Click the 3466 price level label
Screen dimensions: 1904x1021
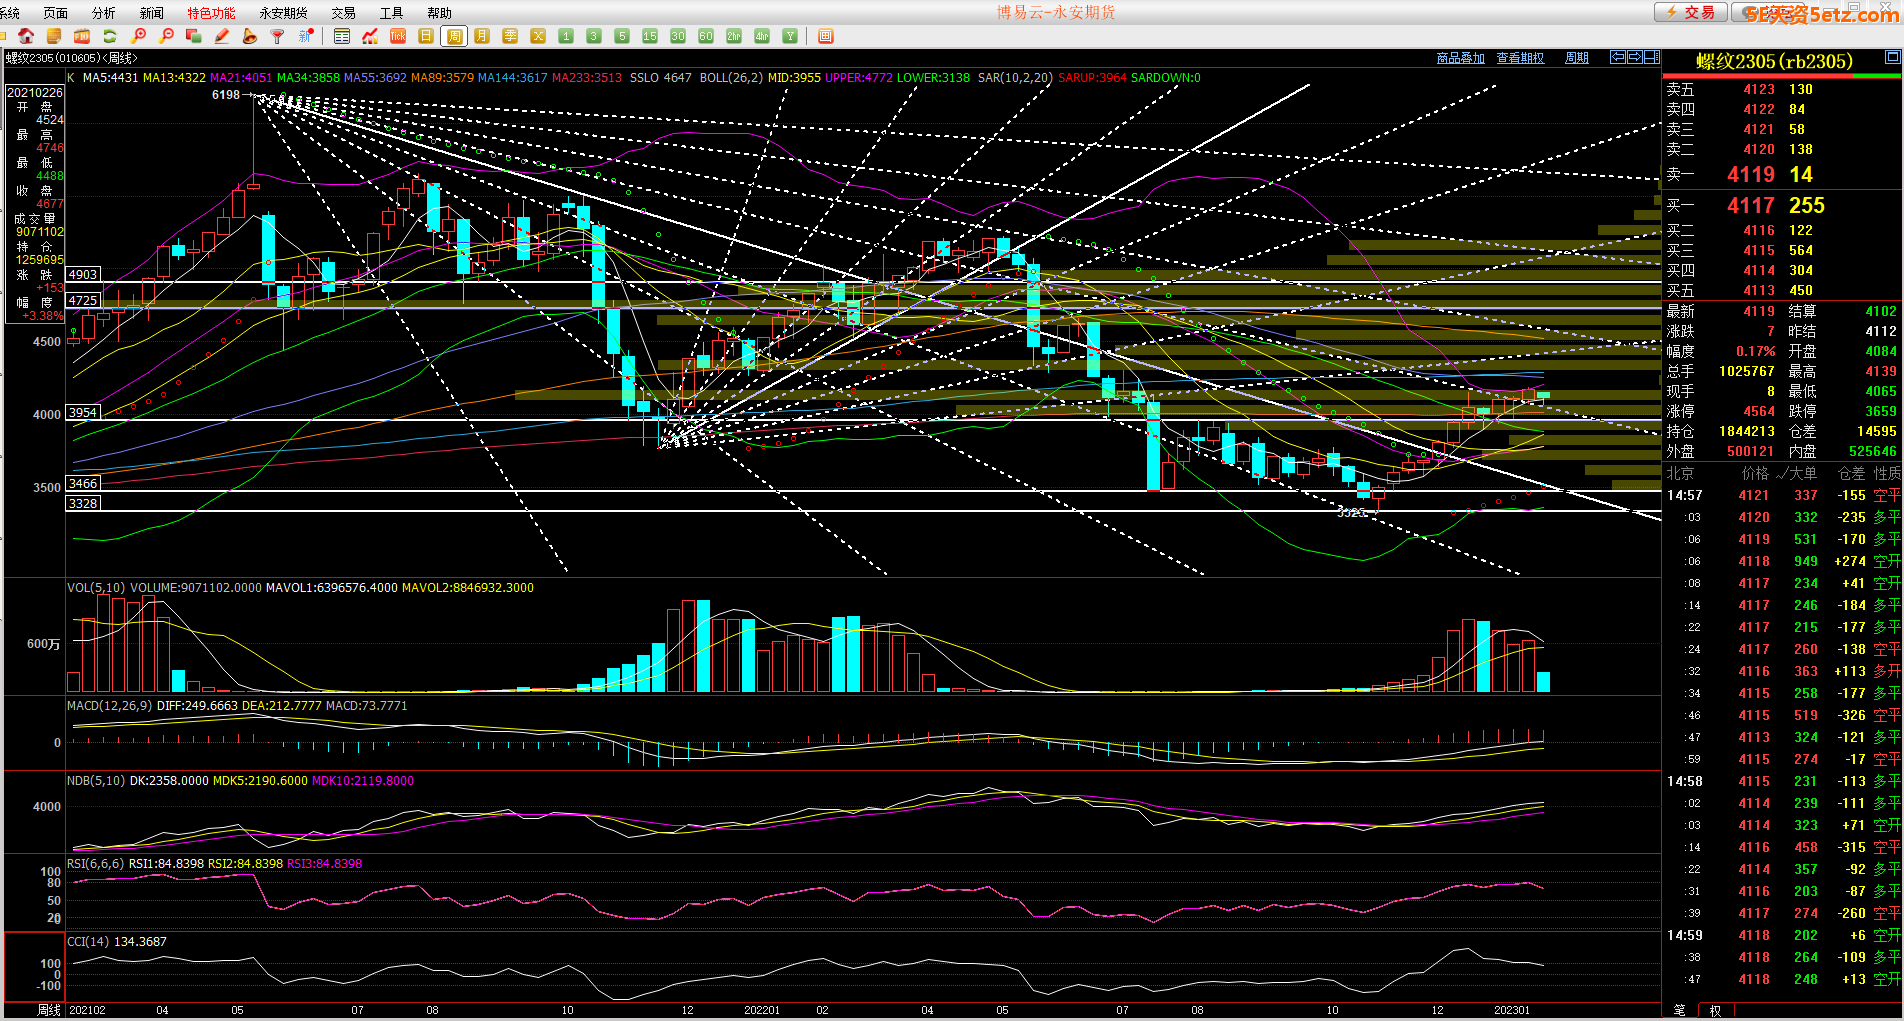(83, 483)
